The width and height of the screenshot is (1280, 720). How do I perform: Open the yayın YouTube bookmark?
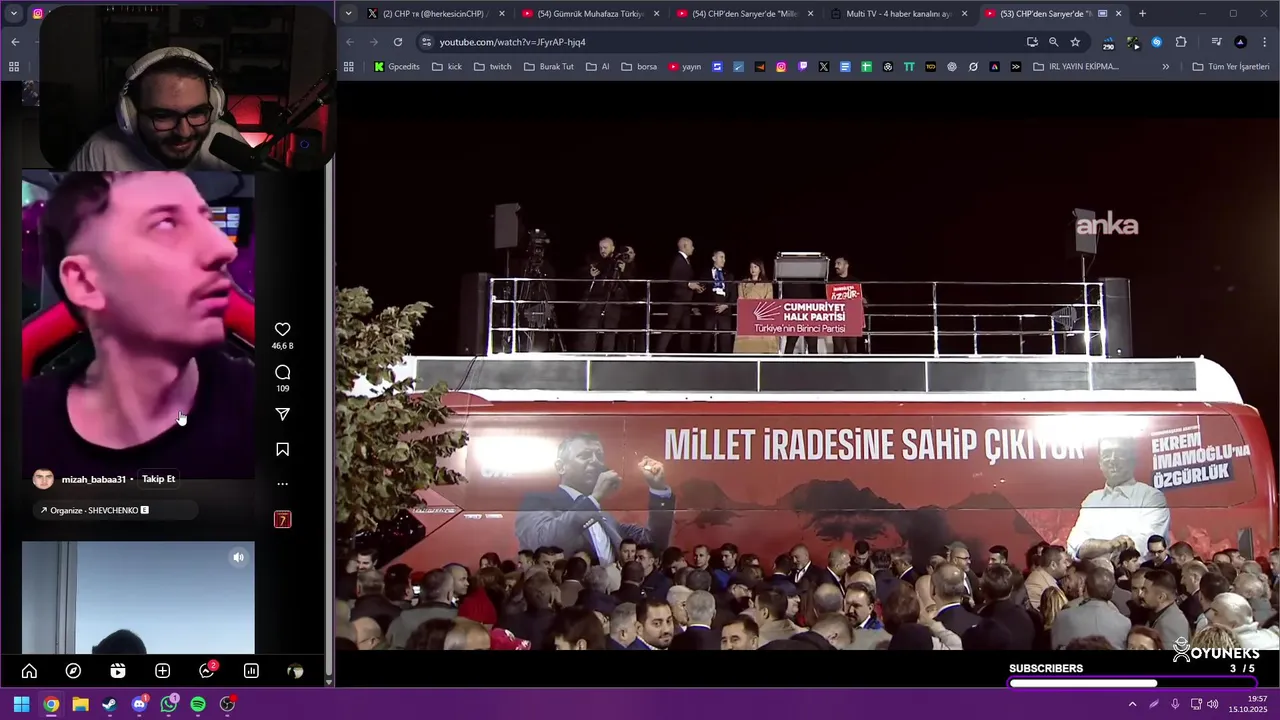point(685,67)
